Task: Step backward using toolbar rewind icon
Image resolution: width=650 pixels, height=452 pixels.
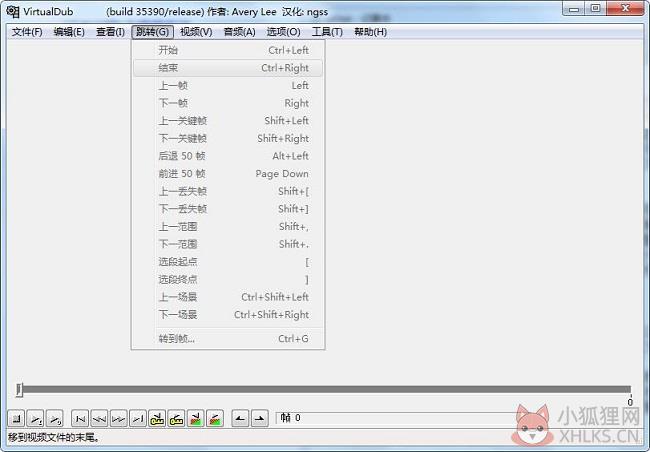Action: click(99, 419)
